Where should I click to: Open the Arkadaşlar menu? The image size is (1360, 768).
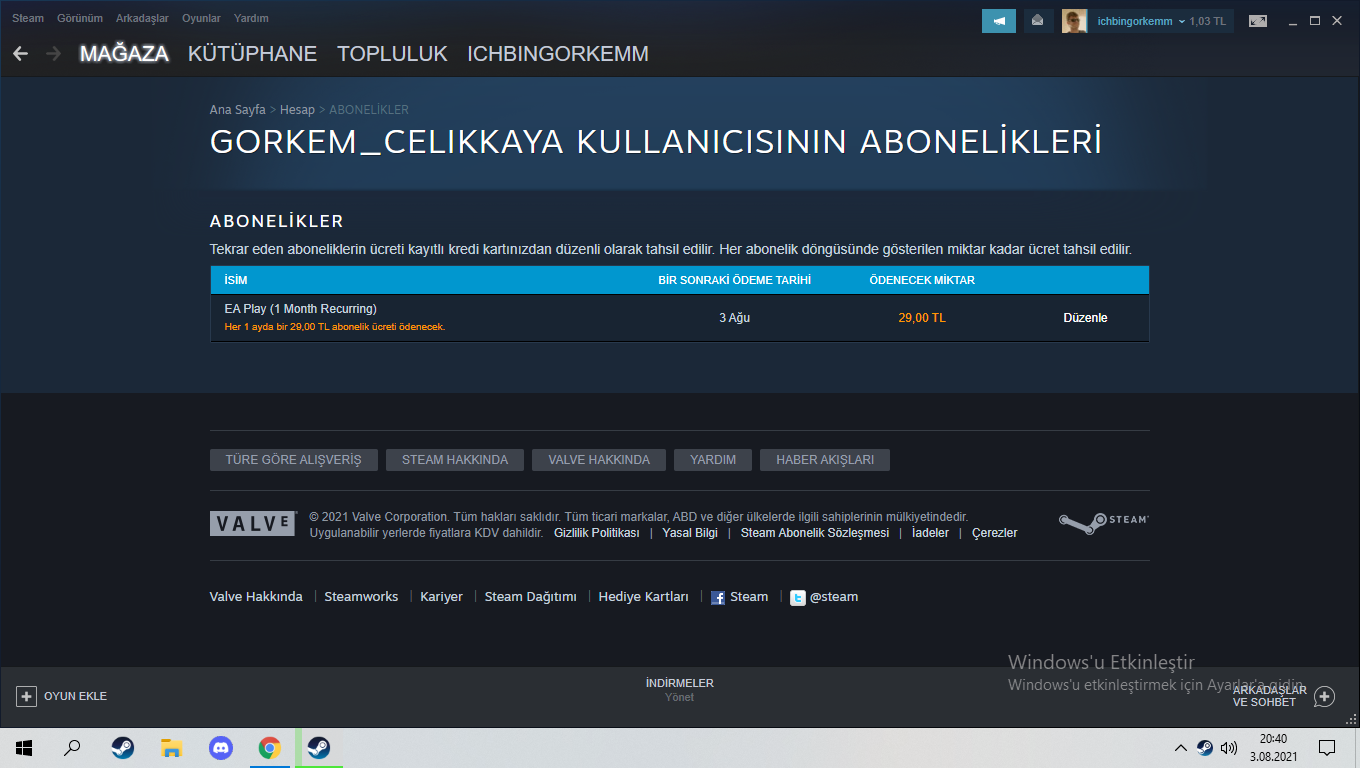[142, 18]
